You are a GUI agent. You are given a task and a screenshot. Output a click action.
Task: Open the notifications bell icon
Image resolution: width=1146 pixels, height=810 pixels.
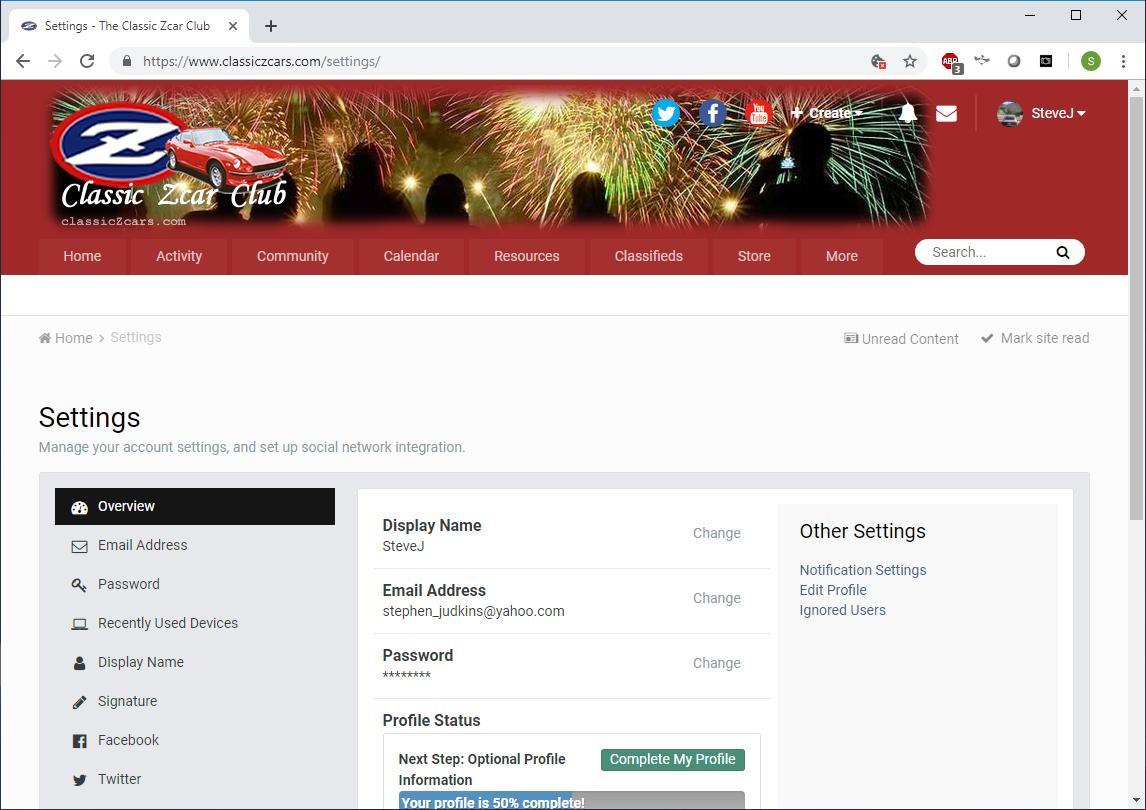[908, 113]
